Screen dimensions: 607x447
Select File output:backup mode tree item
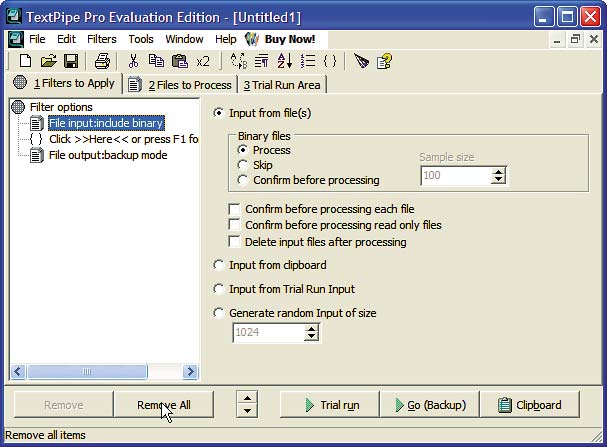(108, 155)
